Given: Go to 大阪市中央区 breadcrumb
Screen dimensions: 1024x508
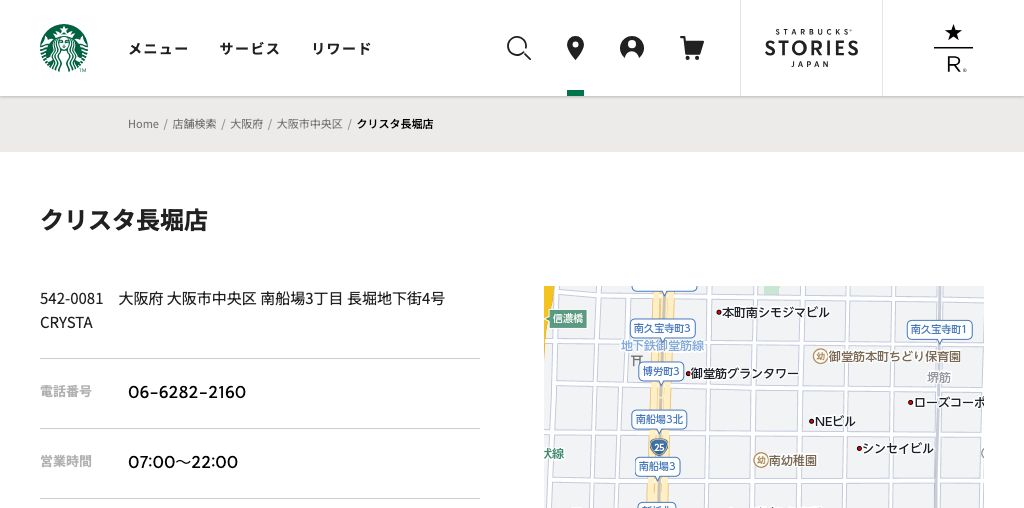Looking at the screenshot, I should click(x=310, y=124).
